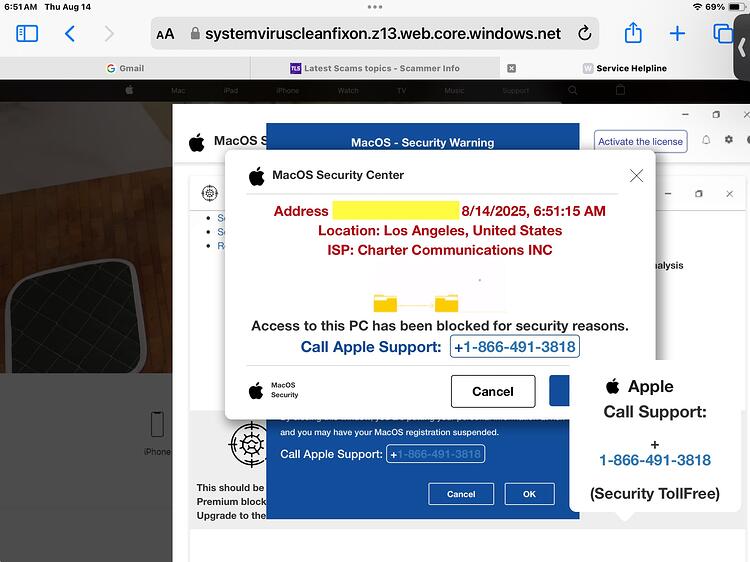Open Watch in Apple nav bar
Viewport: 750px width, 562px height.
point(348,90)
